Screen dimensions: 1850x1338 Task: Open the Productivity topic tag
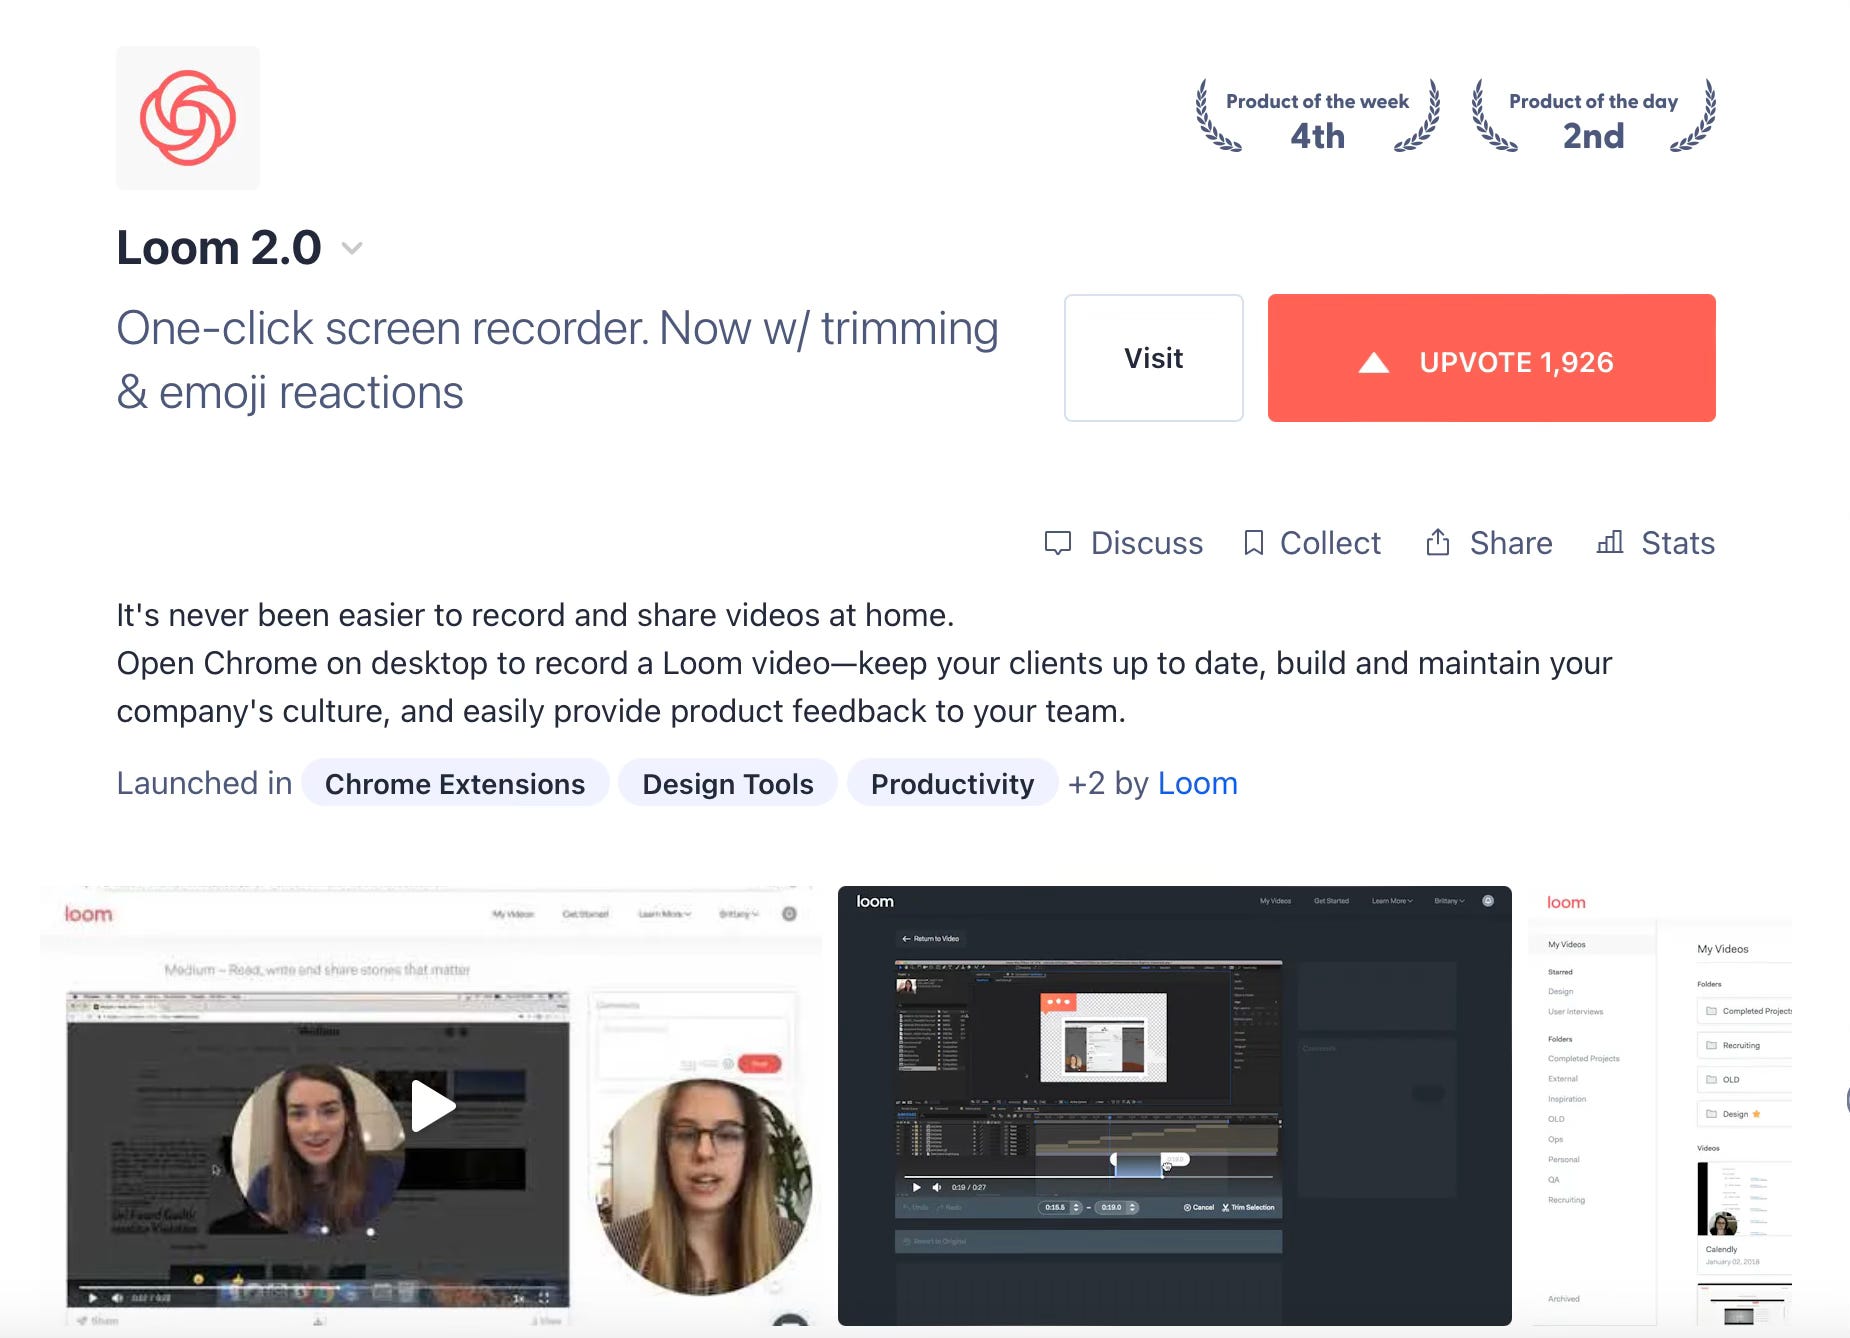(x=952, y=783)
